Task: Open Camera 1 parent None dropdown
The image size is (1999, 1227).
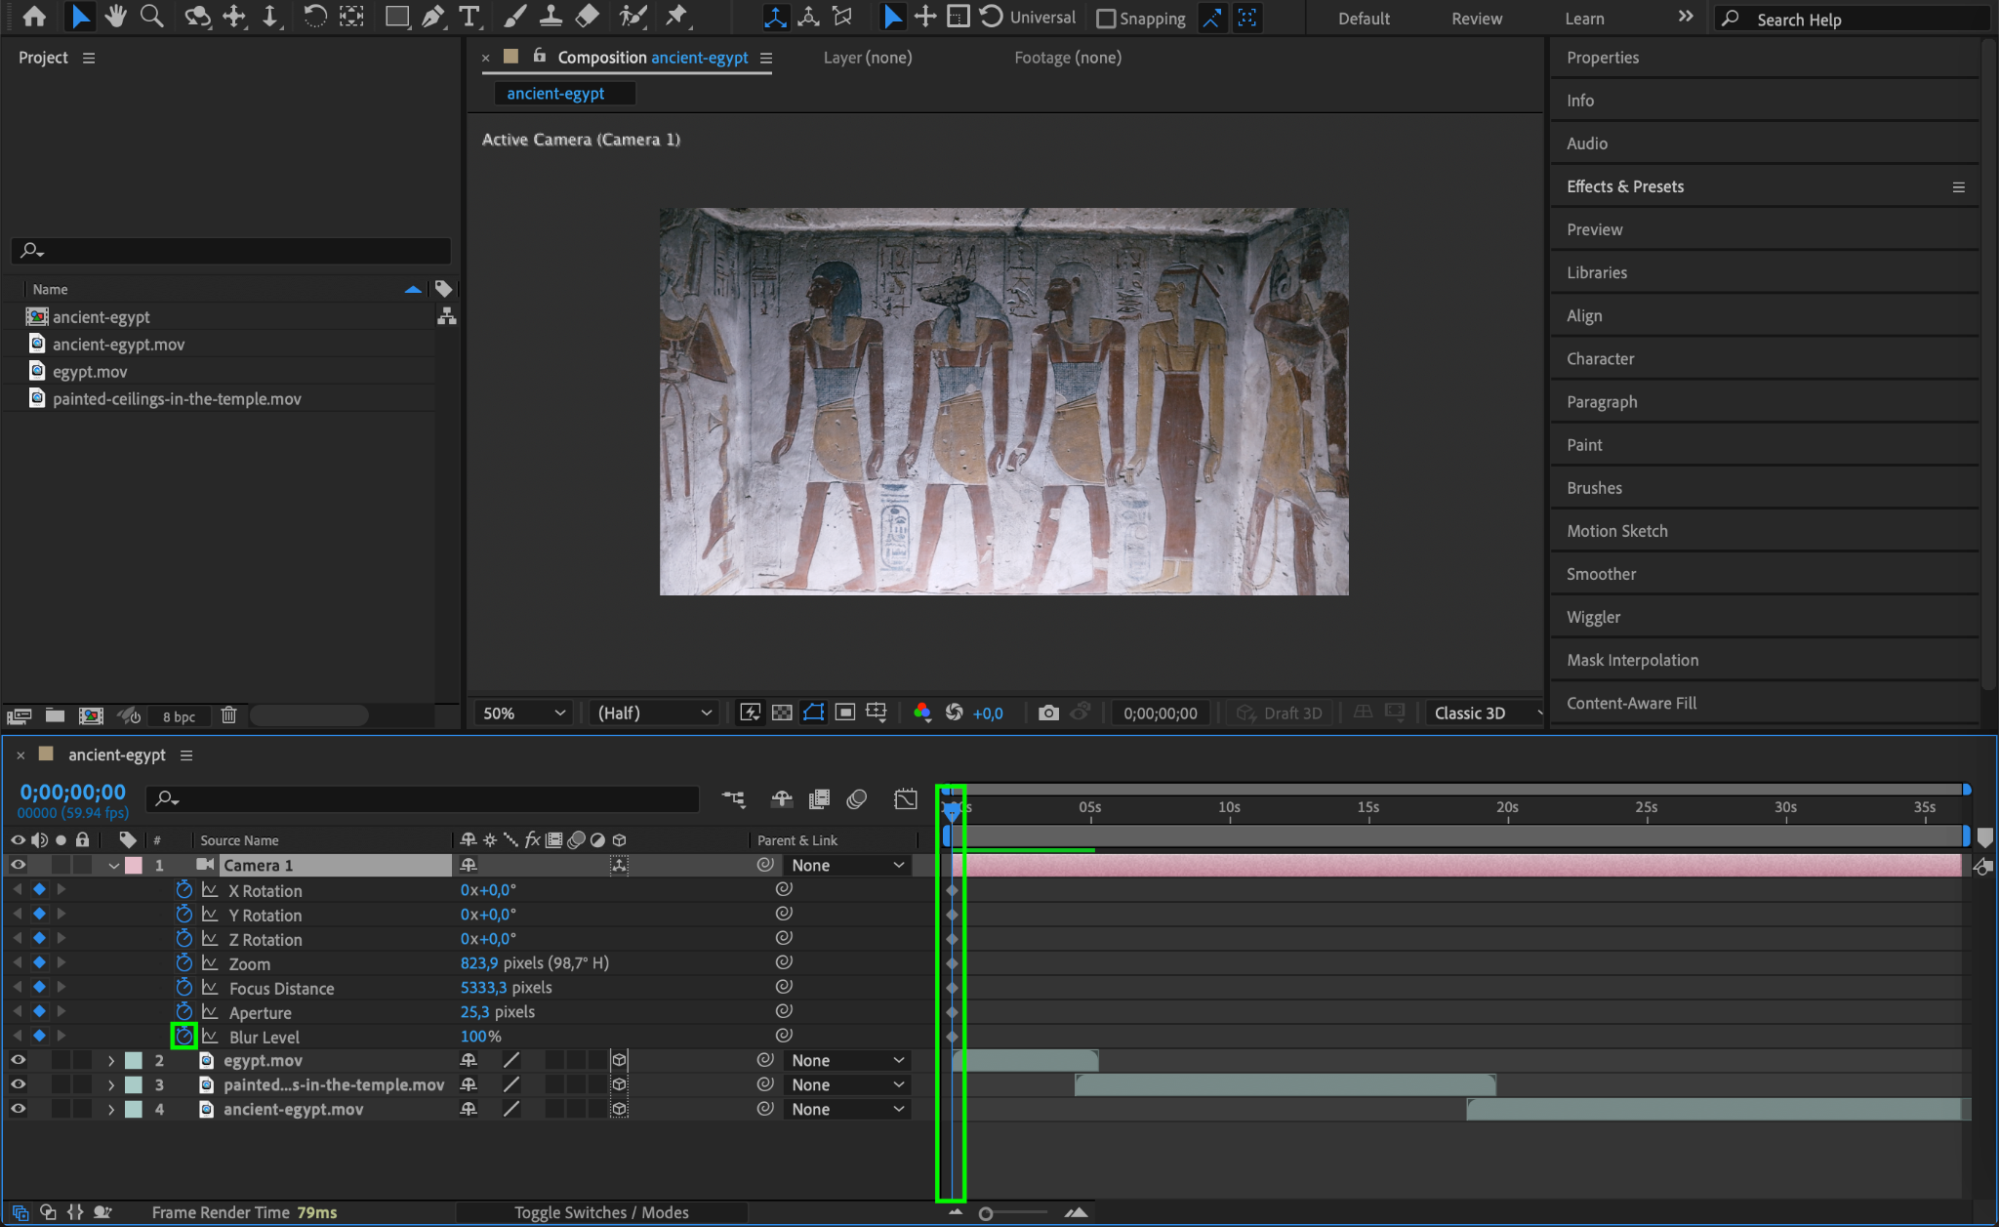Action: click(847, 865)
